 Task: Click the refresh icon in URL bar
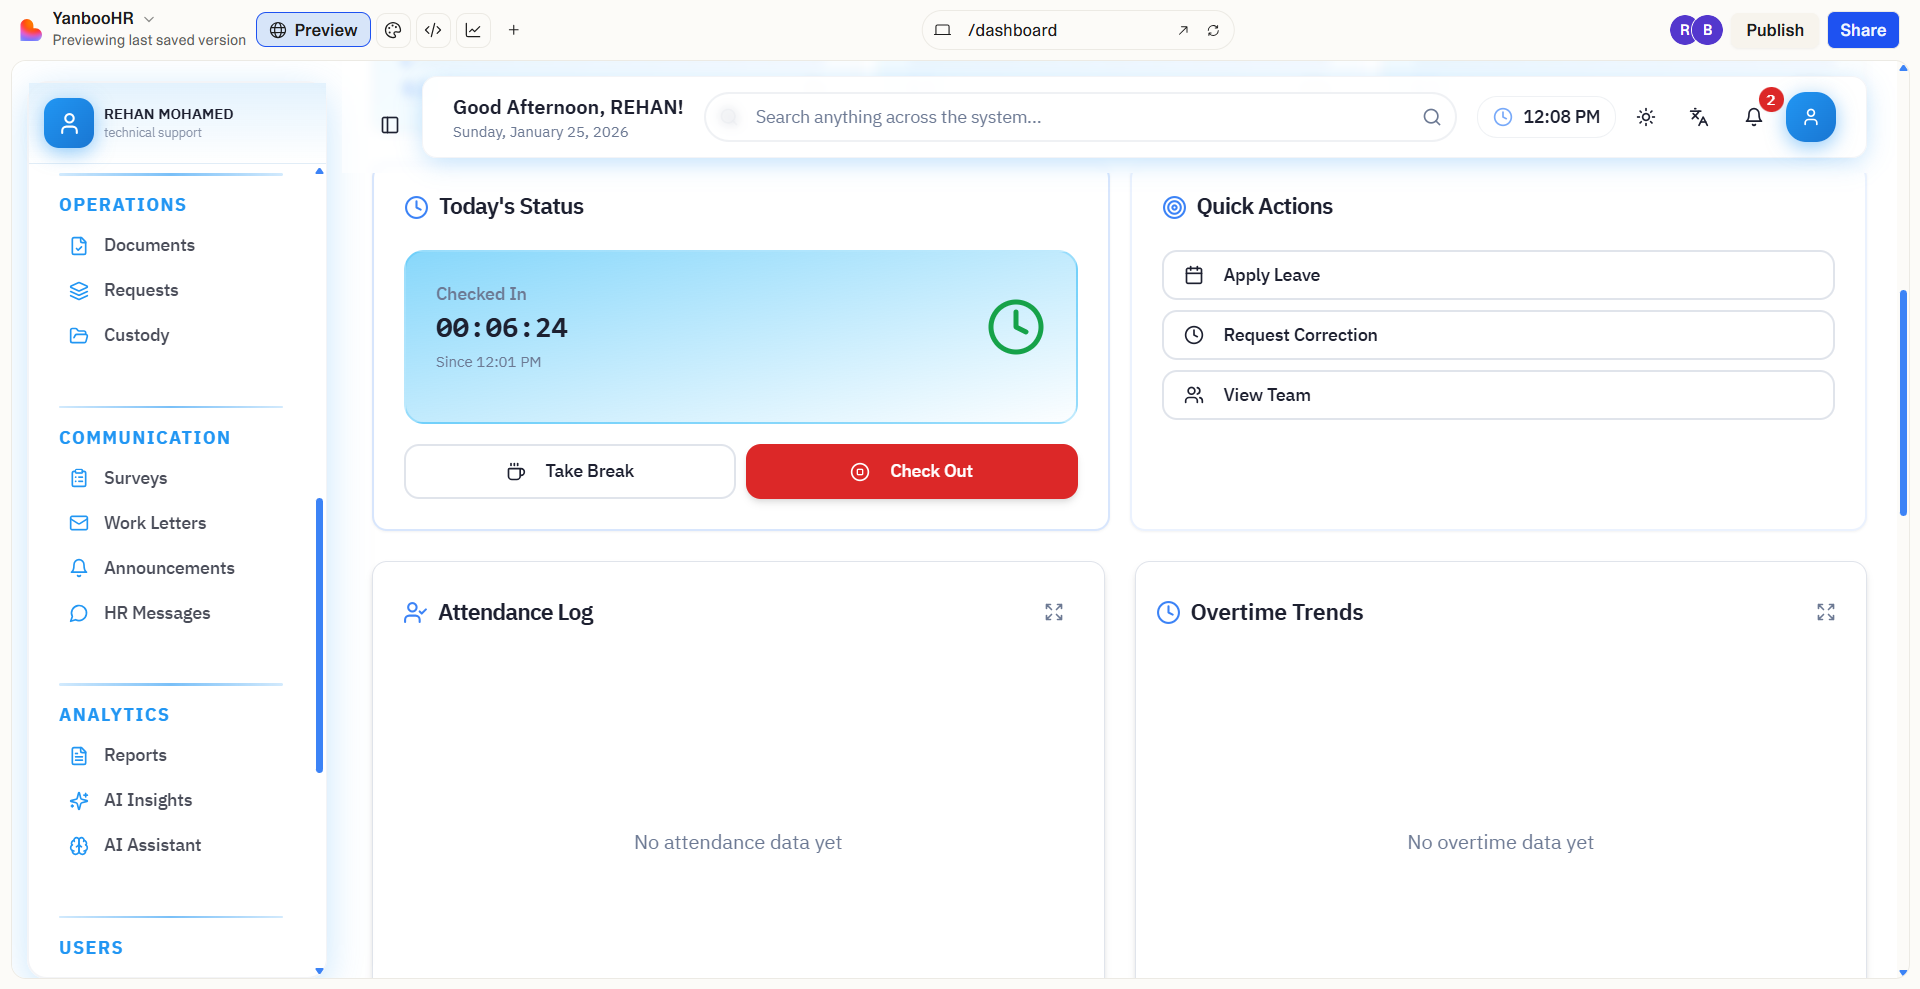(x=1213, y=30)
